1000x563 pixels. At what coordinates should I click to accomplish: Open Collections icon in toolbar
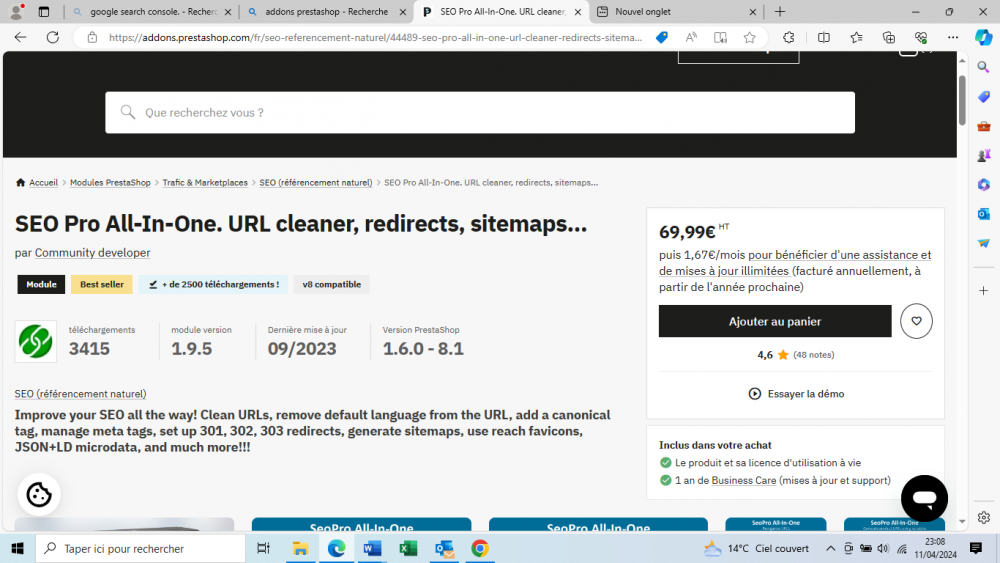point(889,38)
